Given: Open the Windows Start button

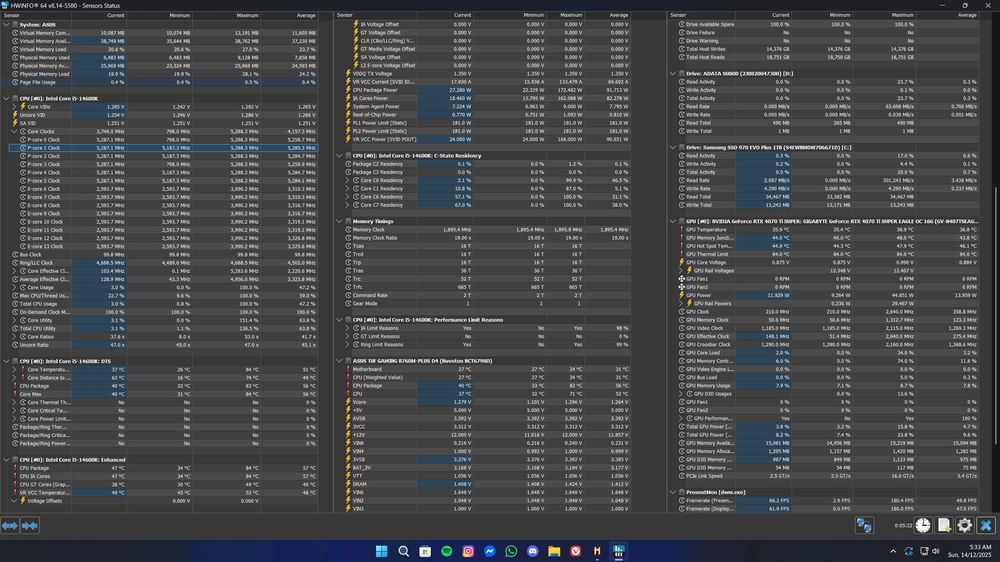Looking at the screenshot, I should [x=381, y=551].
